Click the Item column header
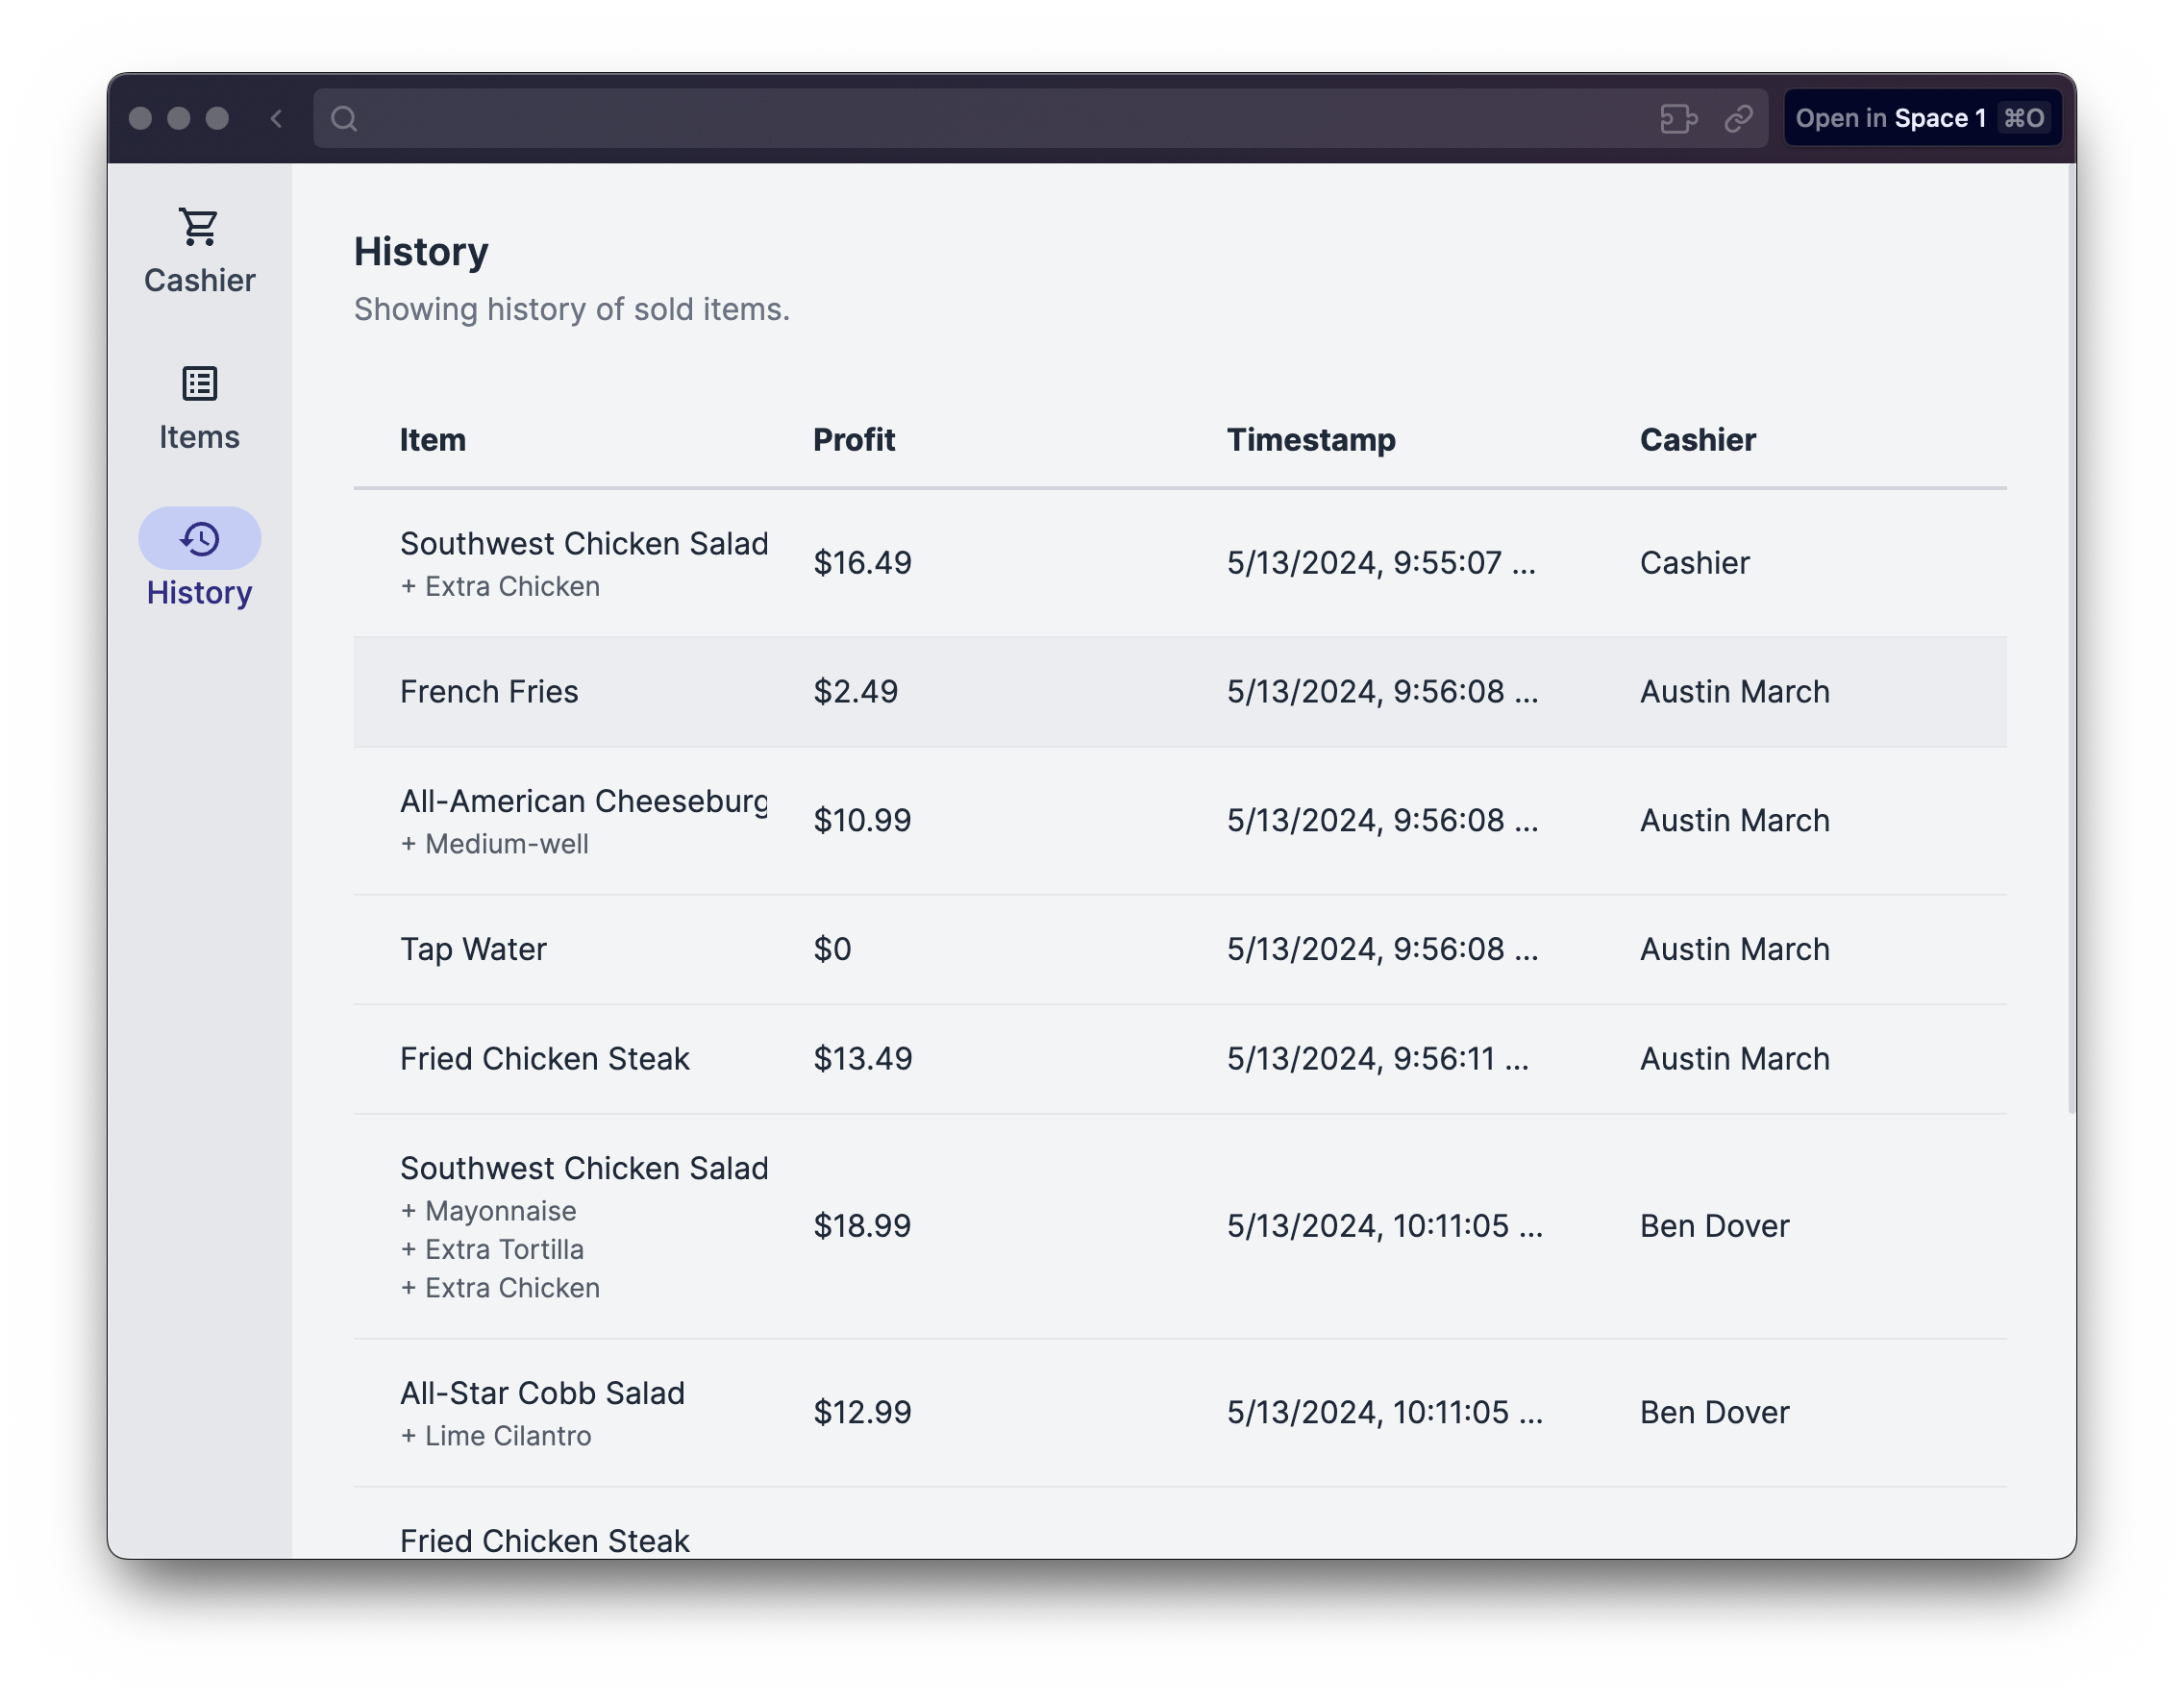 432,440
